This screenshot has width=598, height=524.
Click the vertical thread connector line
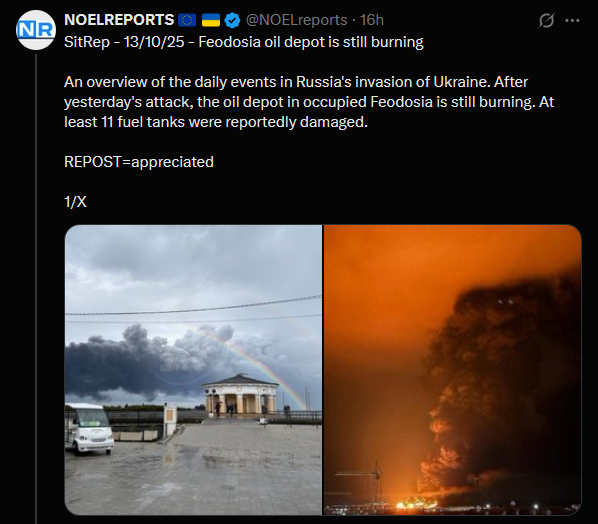pos(36,289)
